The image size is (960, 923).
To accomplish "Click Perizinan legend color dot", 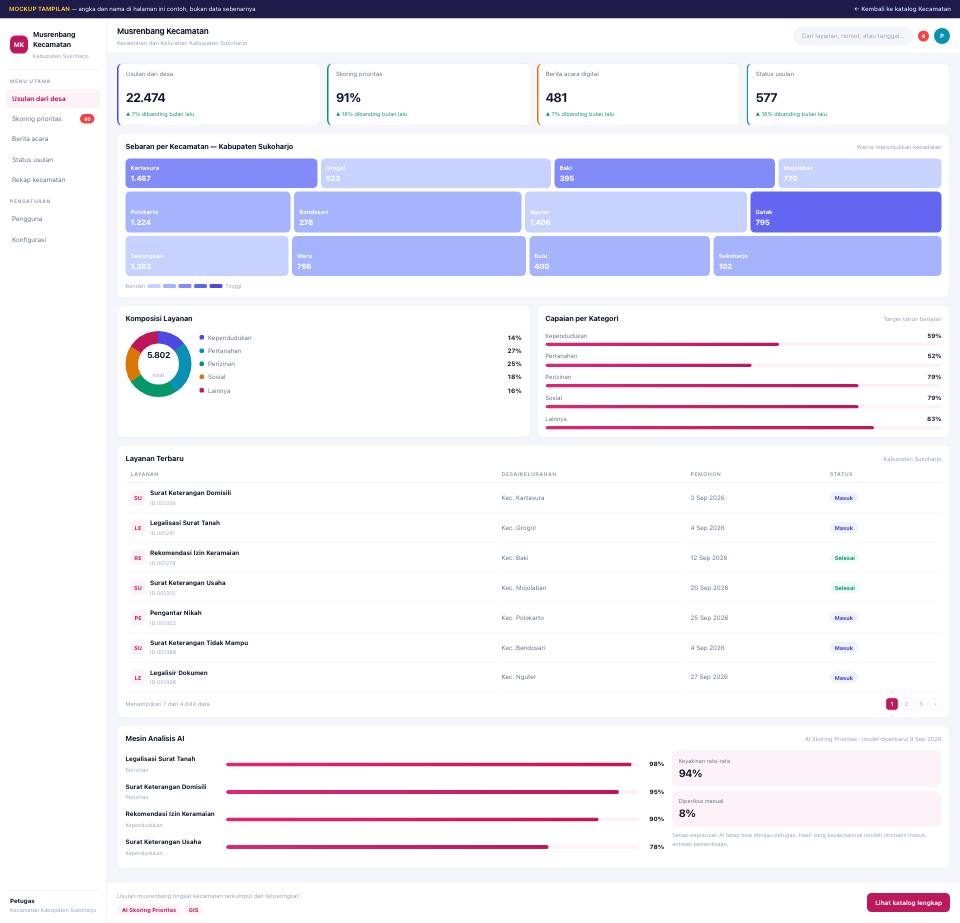I will 202,364.
